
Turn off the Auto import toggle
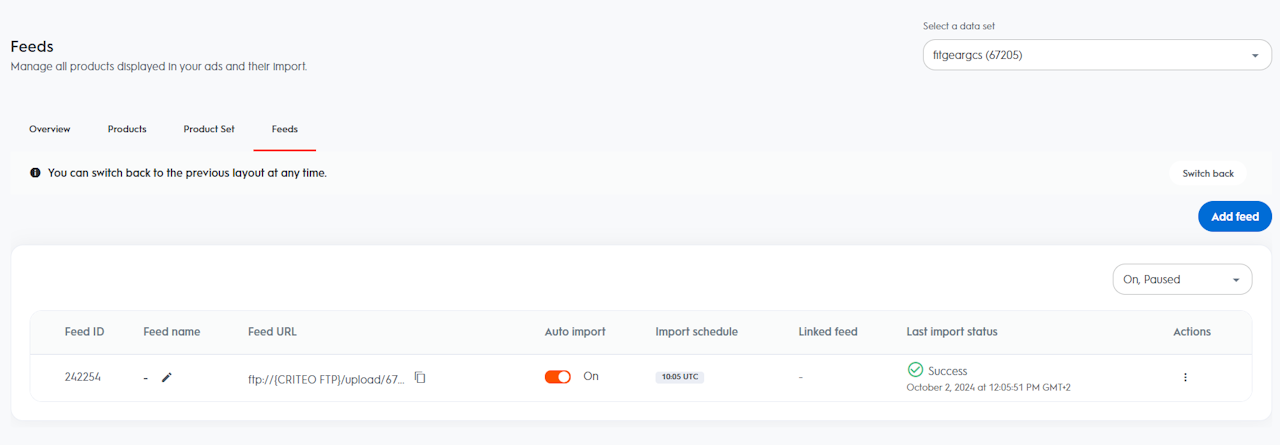point(558,377)
